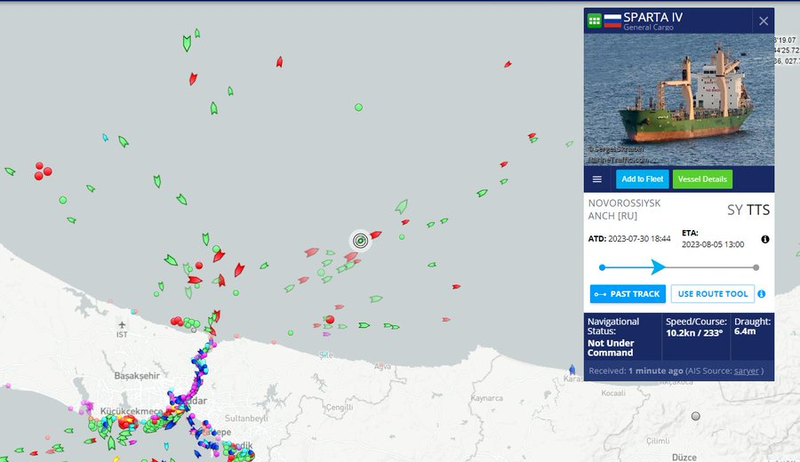Click the SPARTA IV vessel name title

coord(653,17)
